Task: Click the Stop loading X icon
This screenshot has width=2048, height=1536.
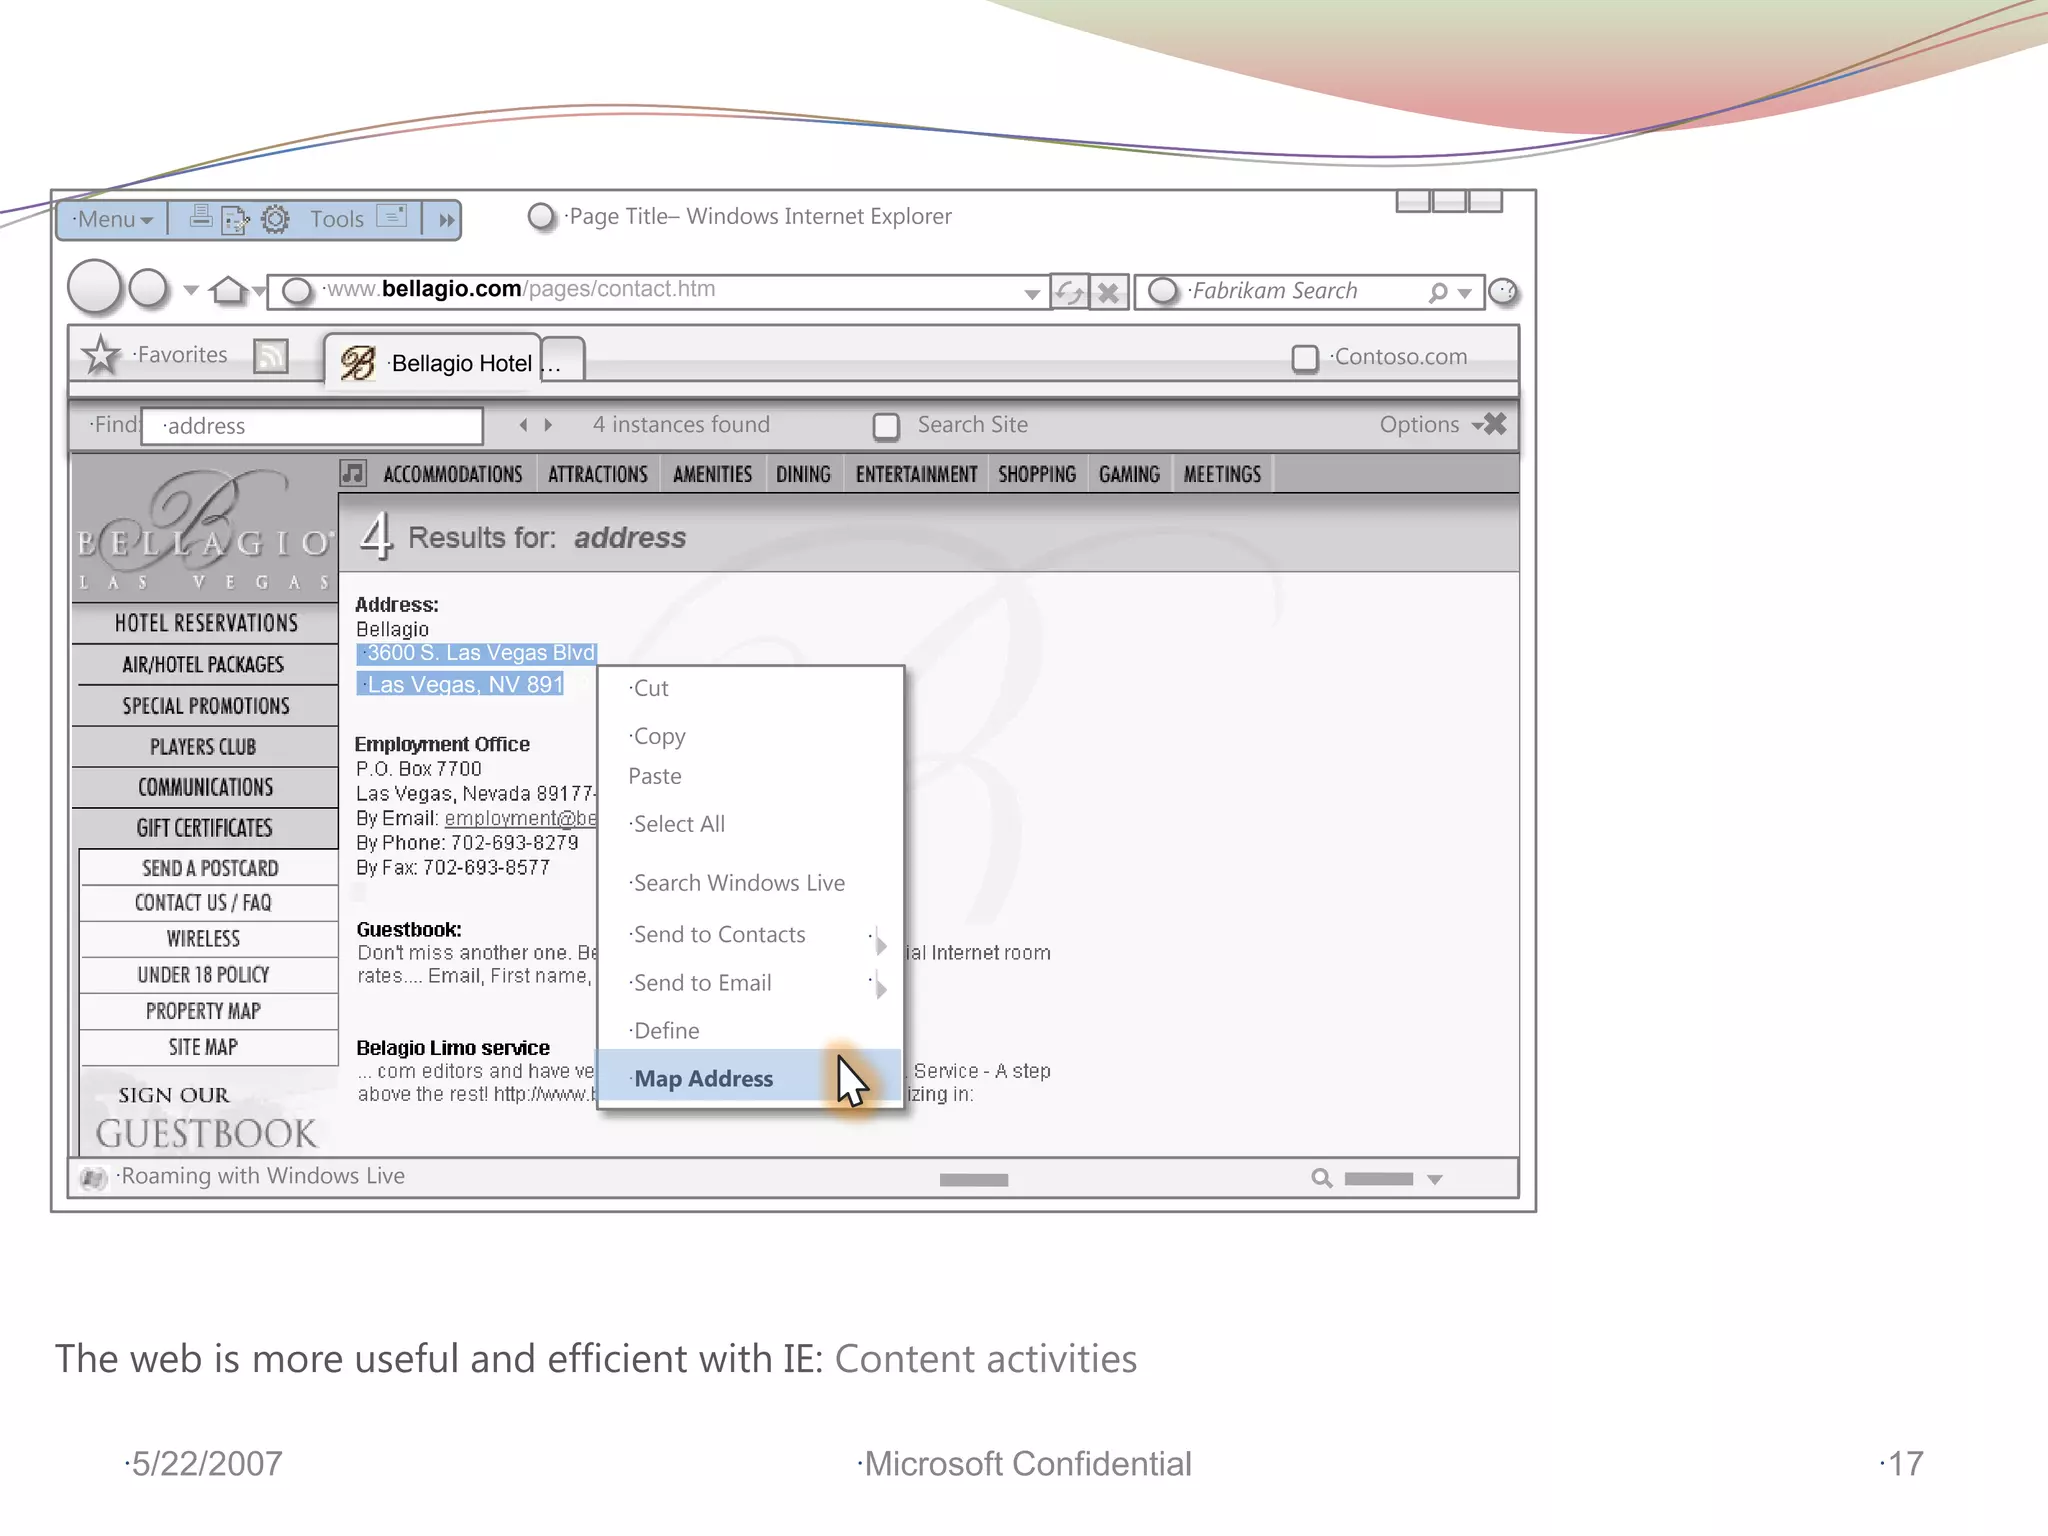Action: (x=1109, y=292)
